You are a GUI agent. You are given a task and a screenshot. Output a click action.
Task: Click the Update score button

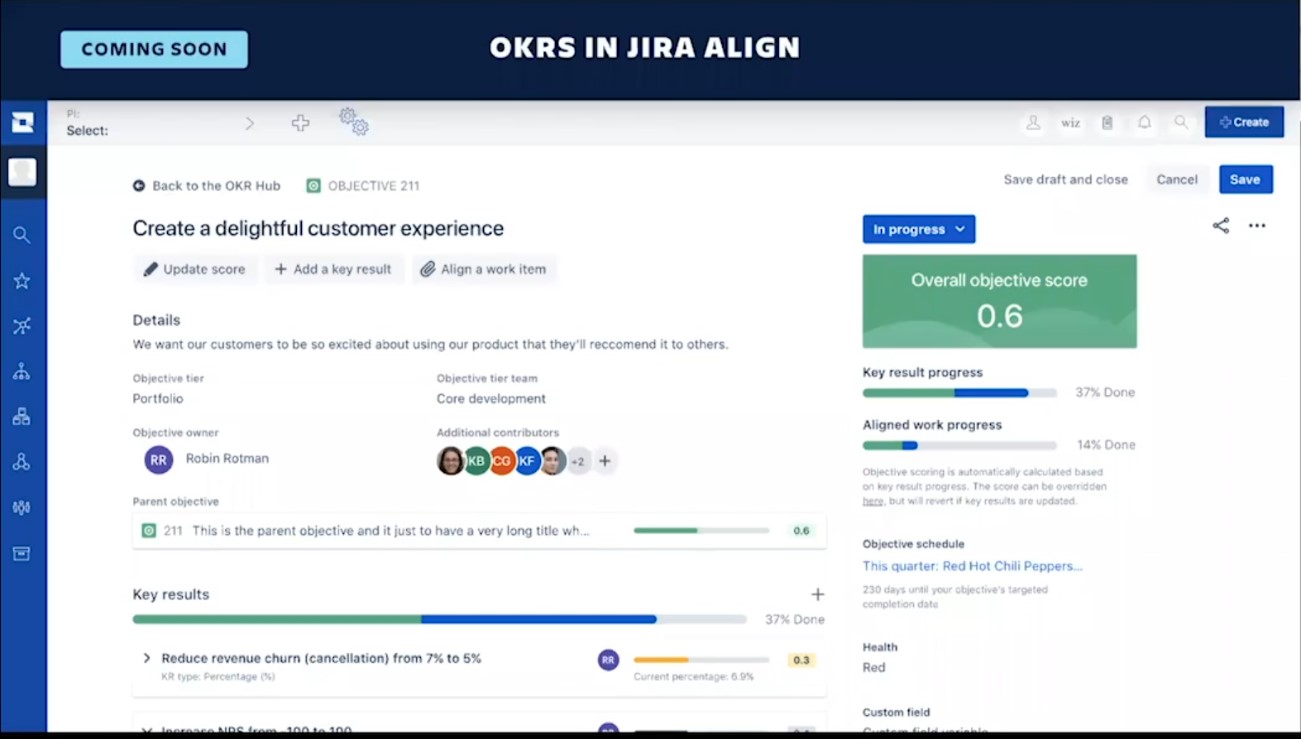[x=195, y=269]
